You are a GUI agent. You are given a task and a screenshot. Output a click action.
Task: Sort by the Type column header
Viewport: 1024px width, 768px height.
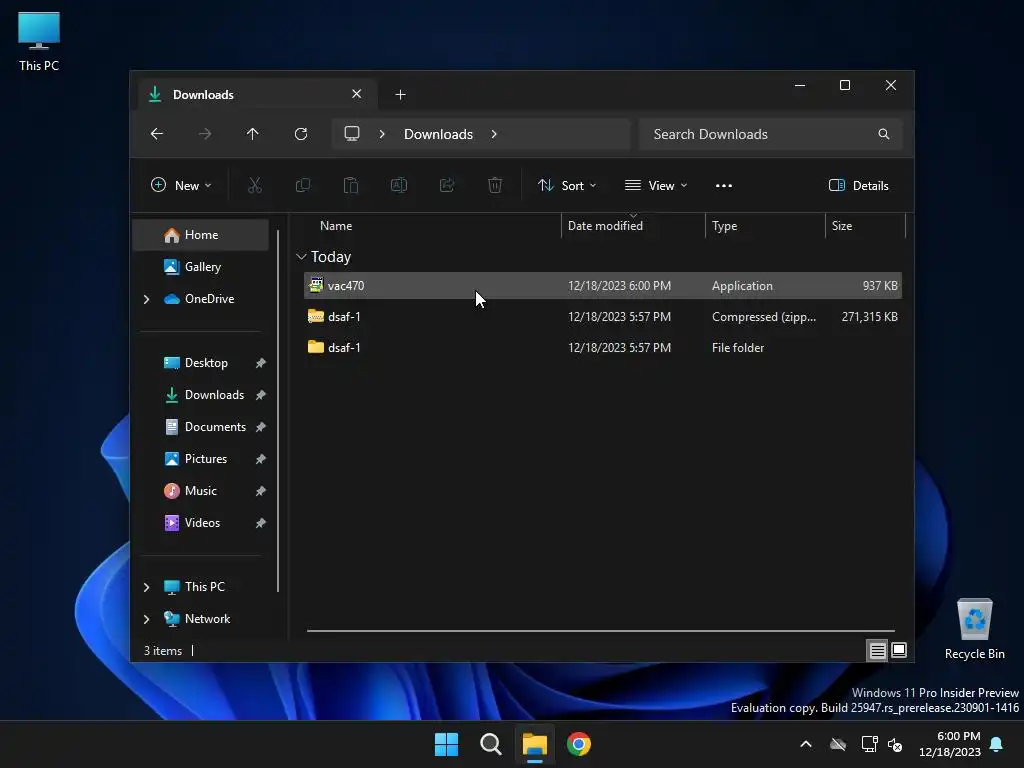(765, 226)
